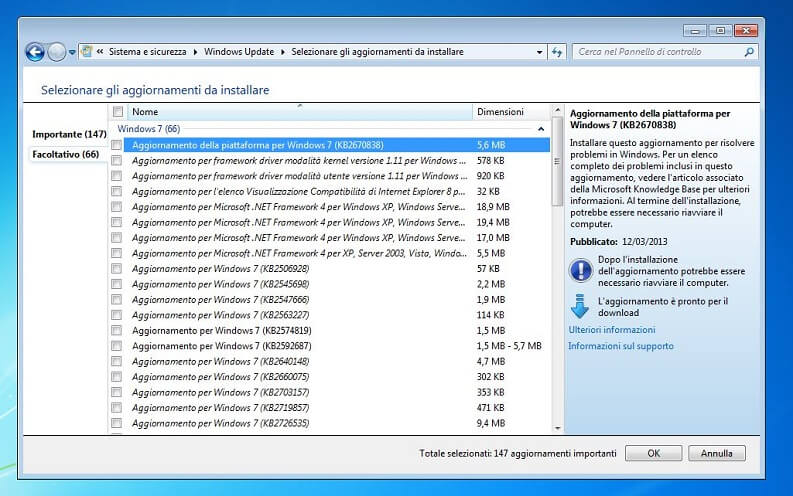The image size is (793, 496).
Task: Expand the 'Sistema e sicurezza' breadcrumb arrow
Action: pyautogui.click(x=195, y=52)
